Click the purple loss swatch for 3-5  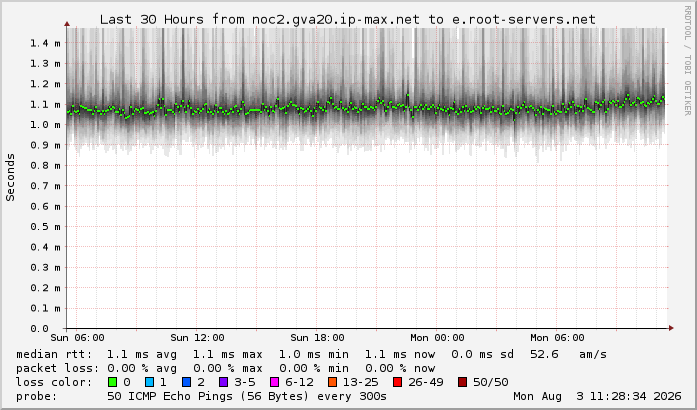click(224, 382)
